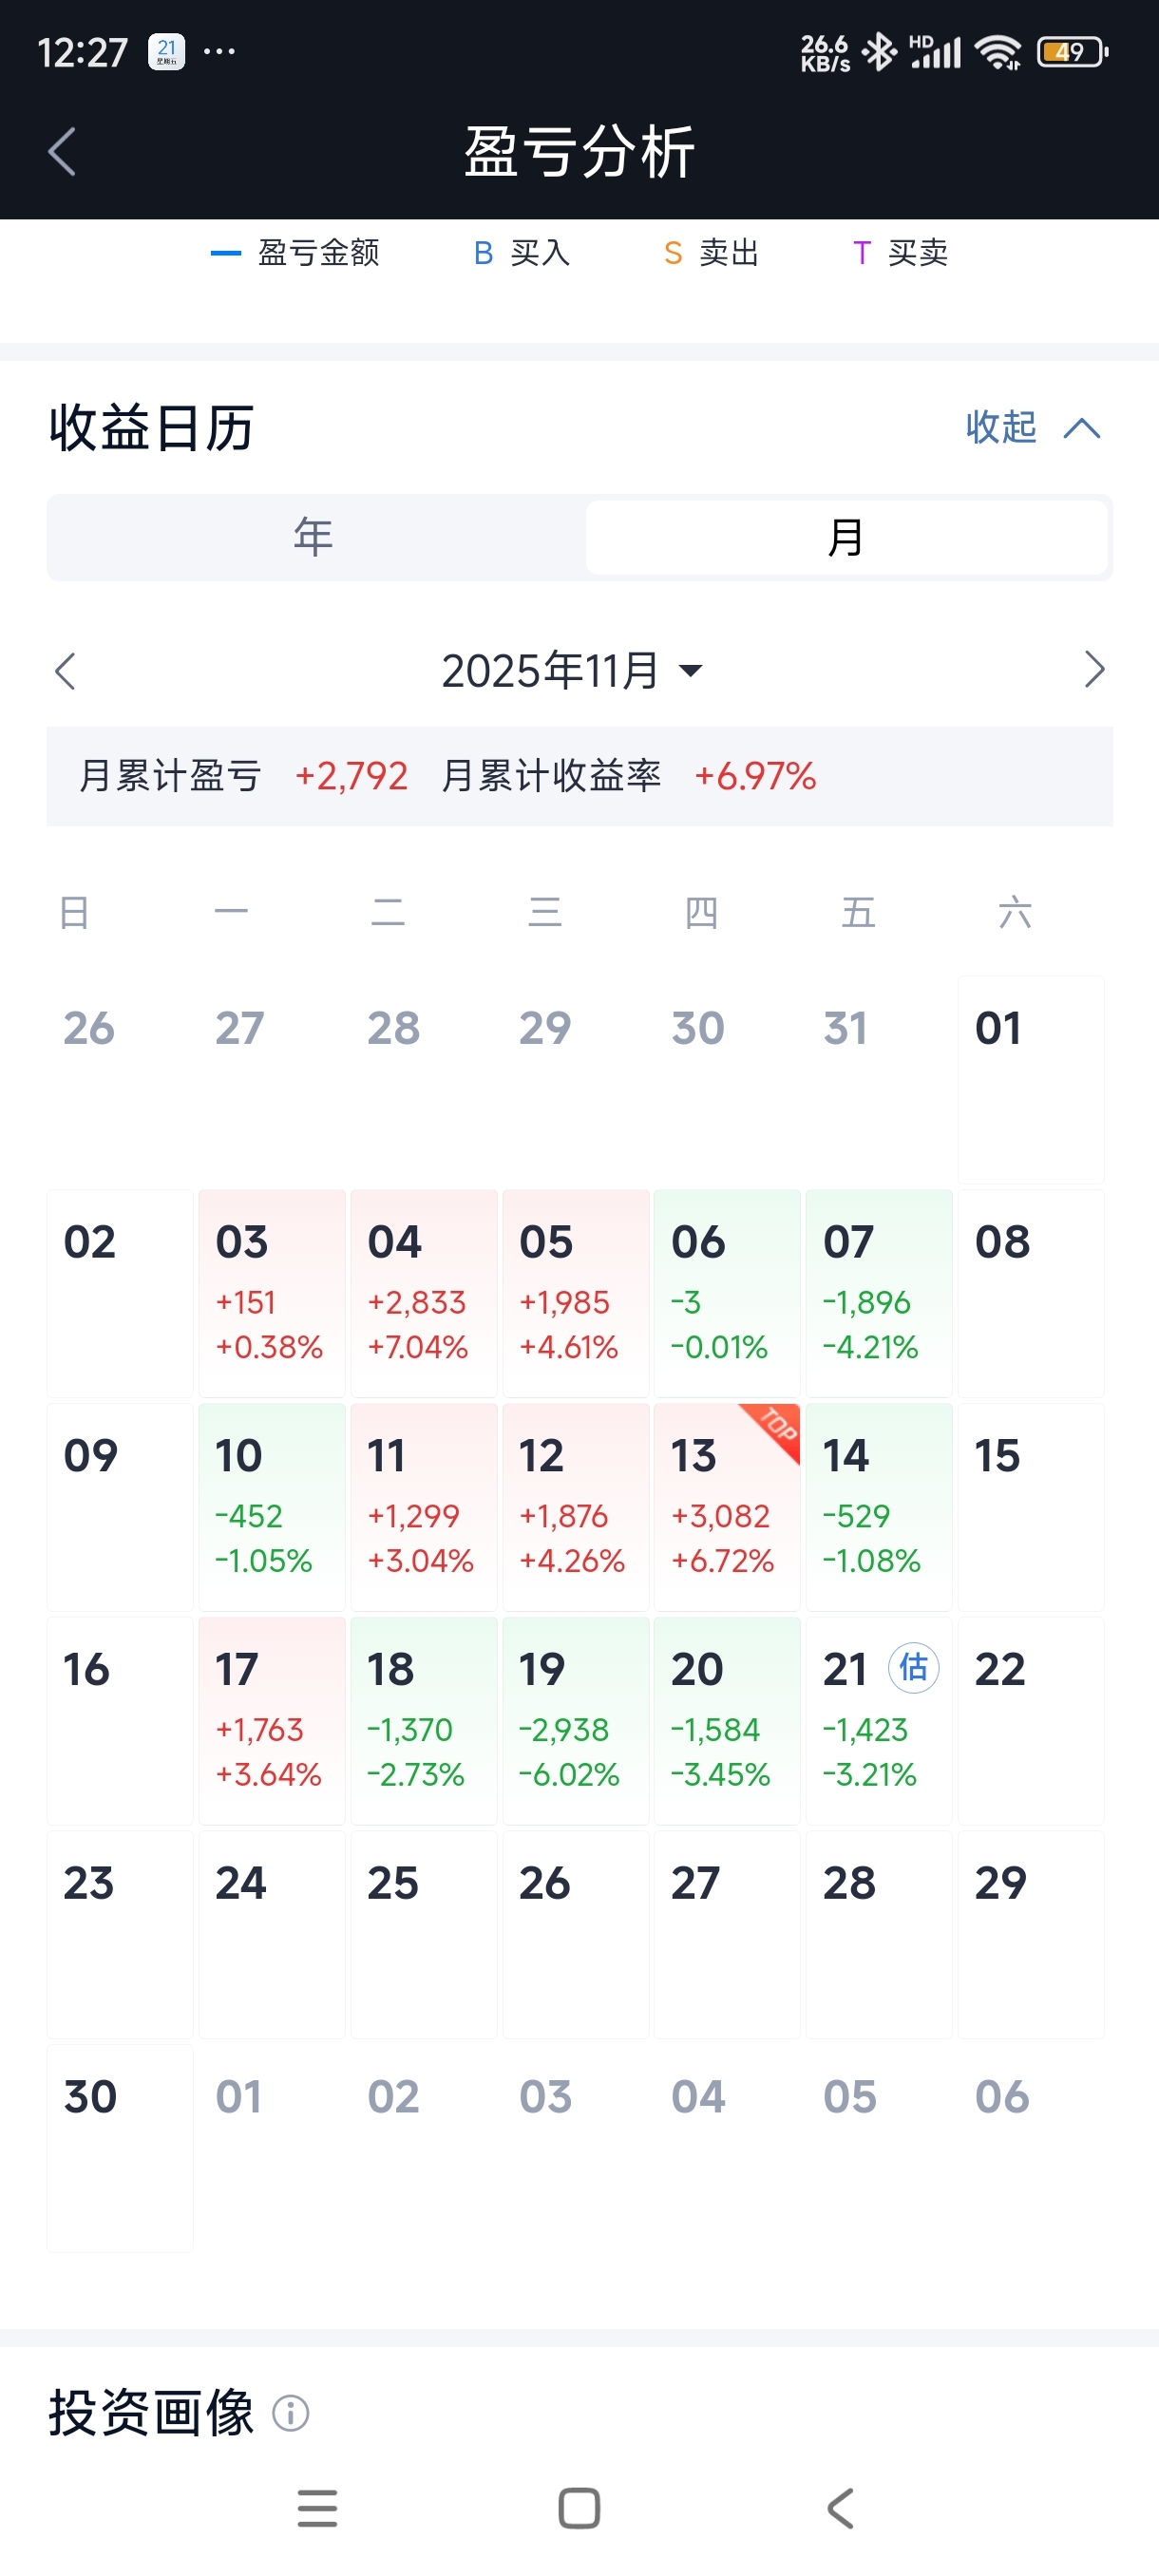1159x2576 pixels.
Task: Open Android recent apps menu button
Action: [x=317, y=2508]
